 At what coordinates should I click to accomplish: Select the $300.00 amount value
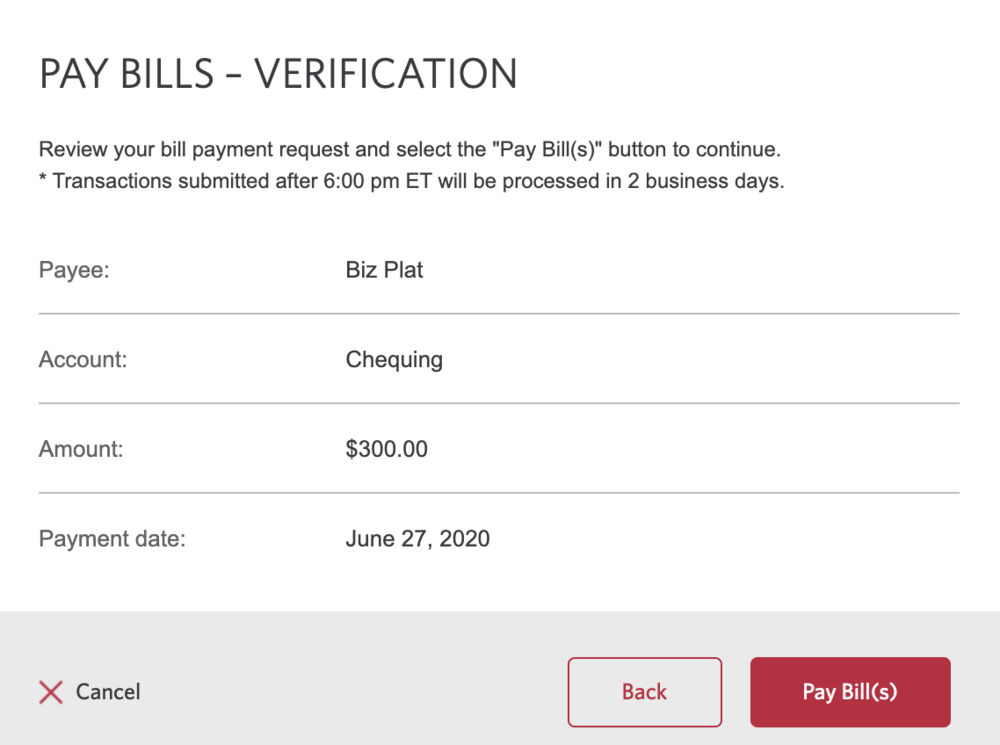[x=386, y=450]
